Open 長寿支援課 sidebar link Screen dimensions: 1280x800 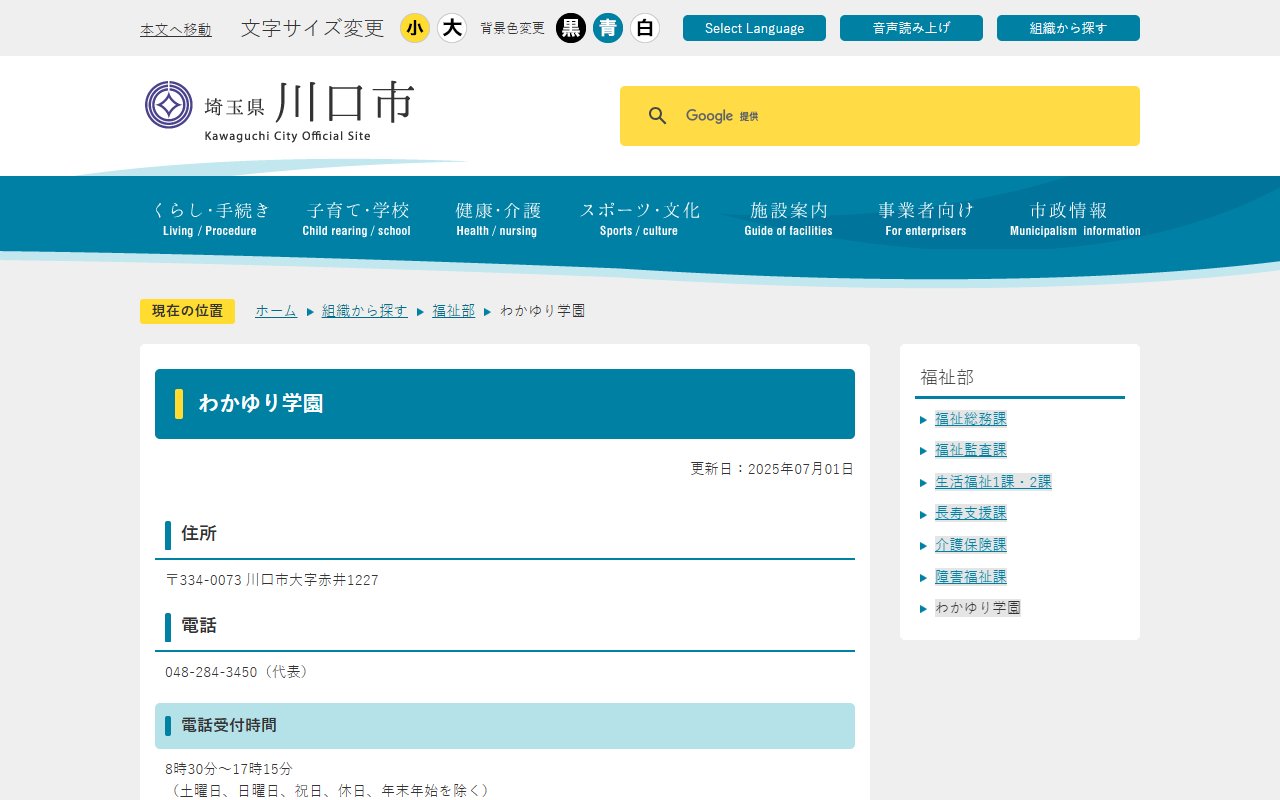(x=971, y=513)
